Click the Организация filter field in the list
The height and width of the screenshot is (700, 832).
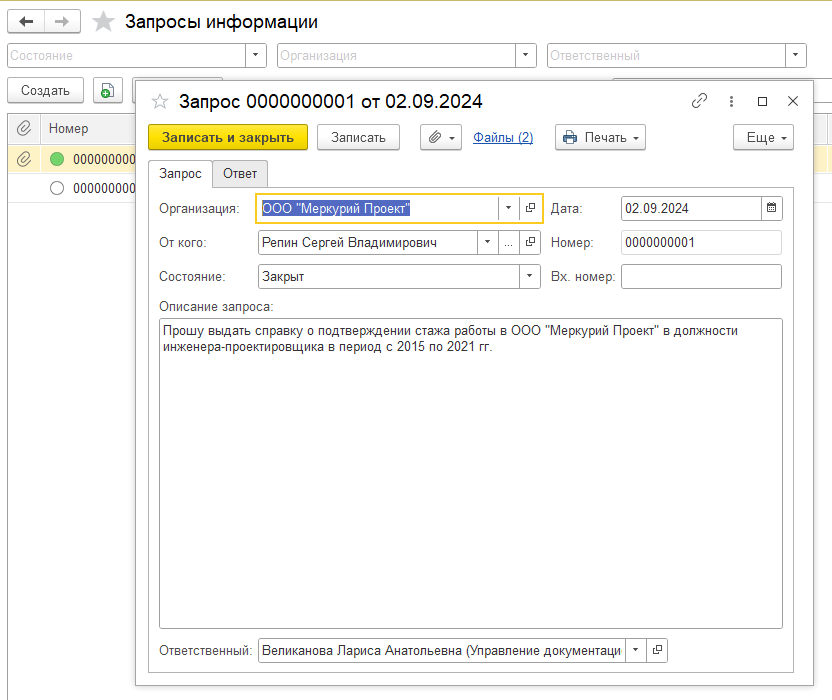(396, 55)
